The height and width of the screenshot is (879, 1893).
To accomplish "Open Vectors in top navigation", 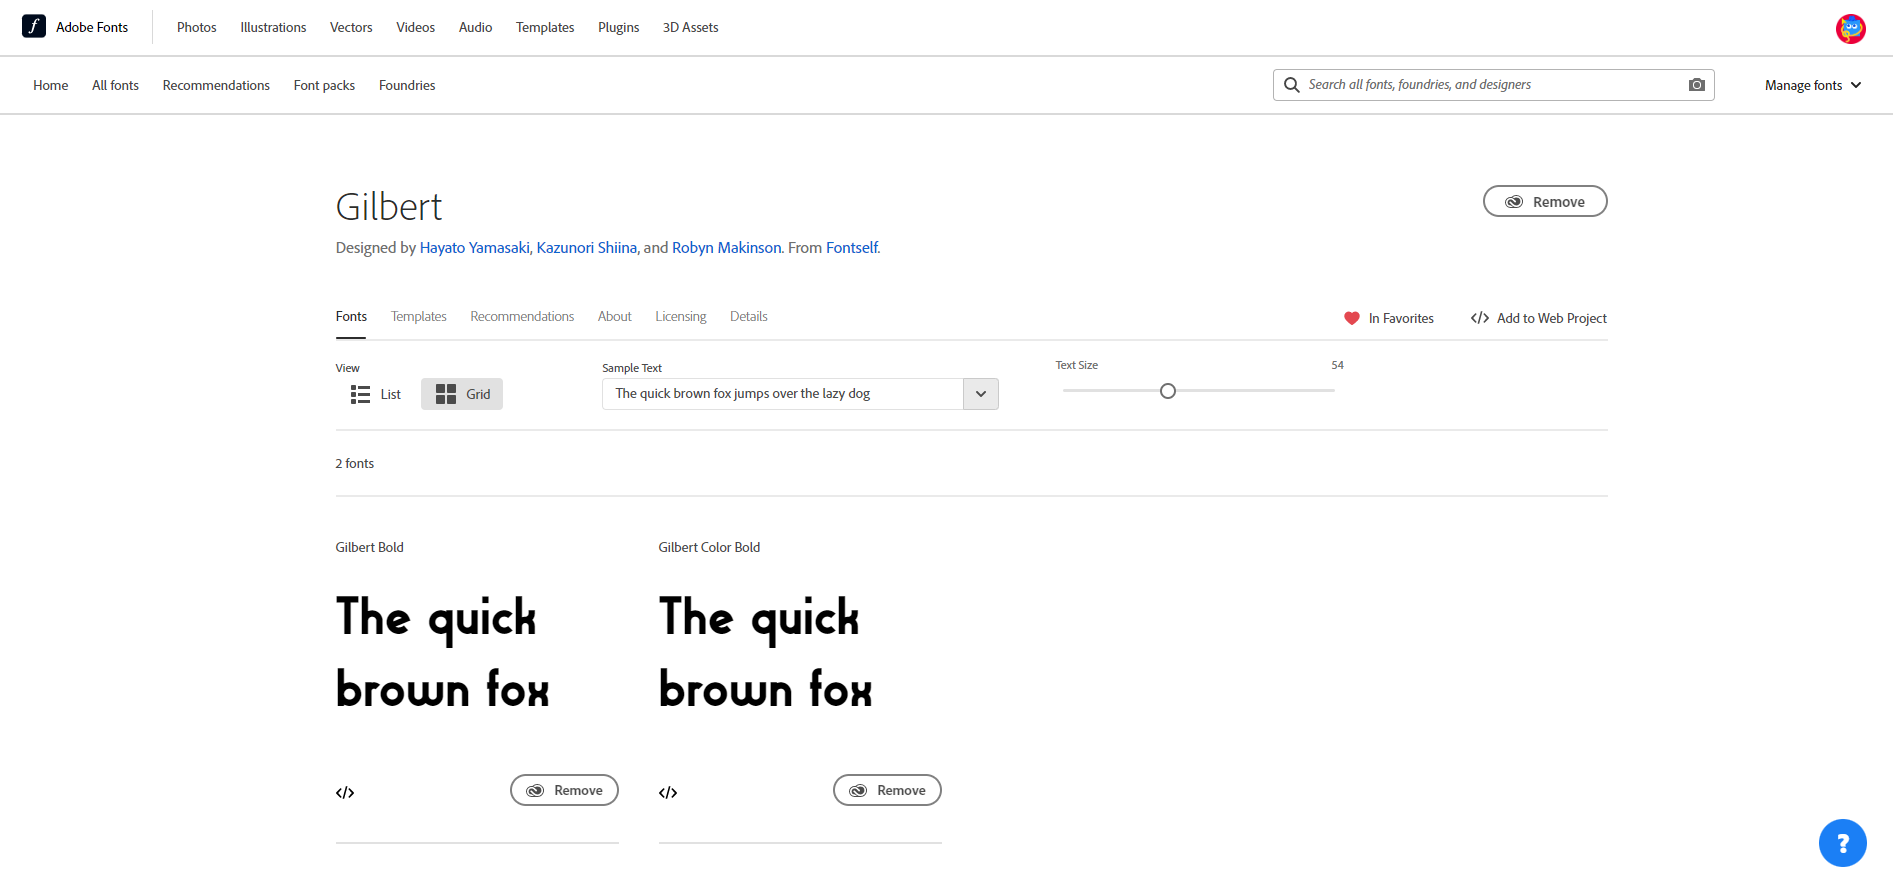I will click(x=351, y=27).
